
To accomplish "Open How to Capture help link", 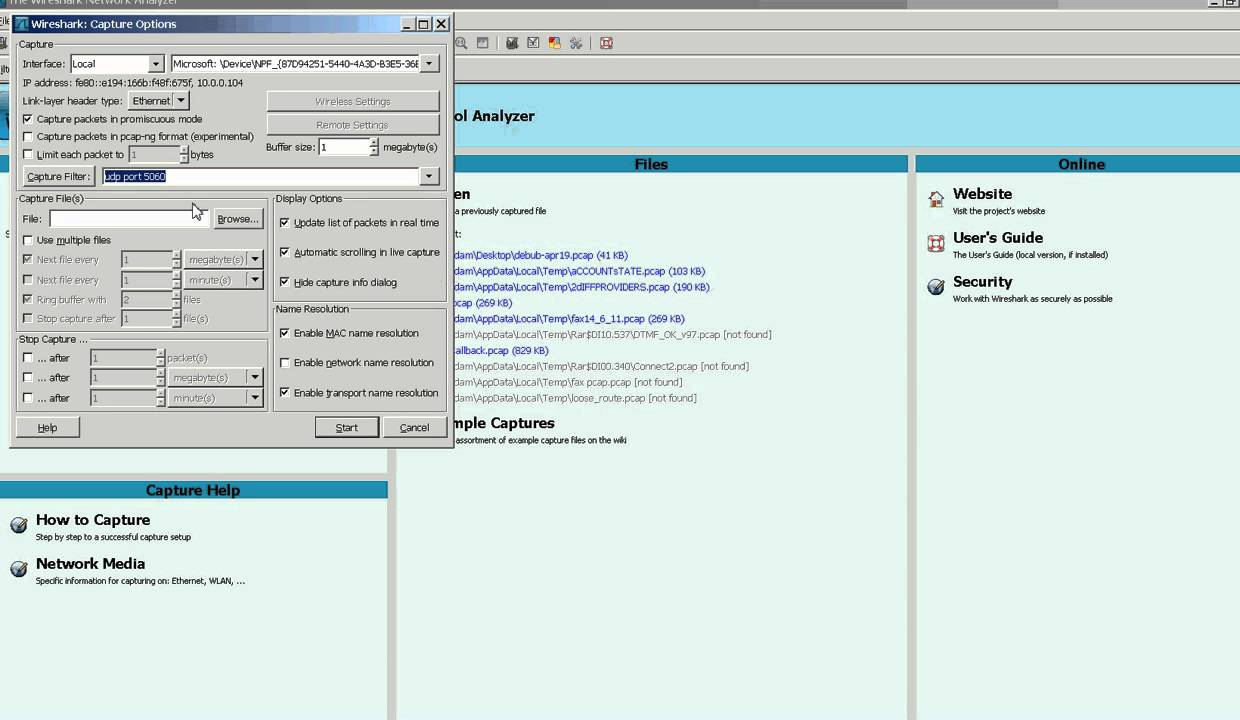I will pos(93,520).
